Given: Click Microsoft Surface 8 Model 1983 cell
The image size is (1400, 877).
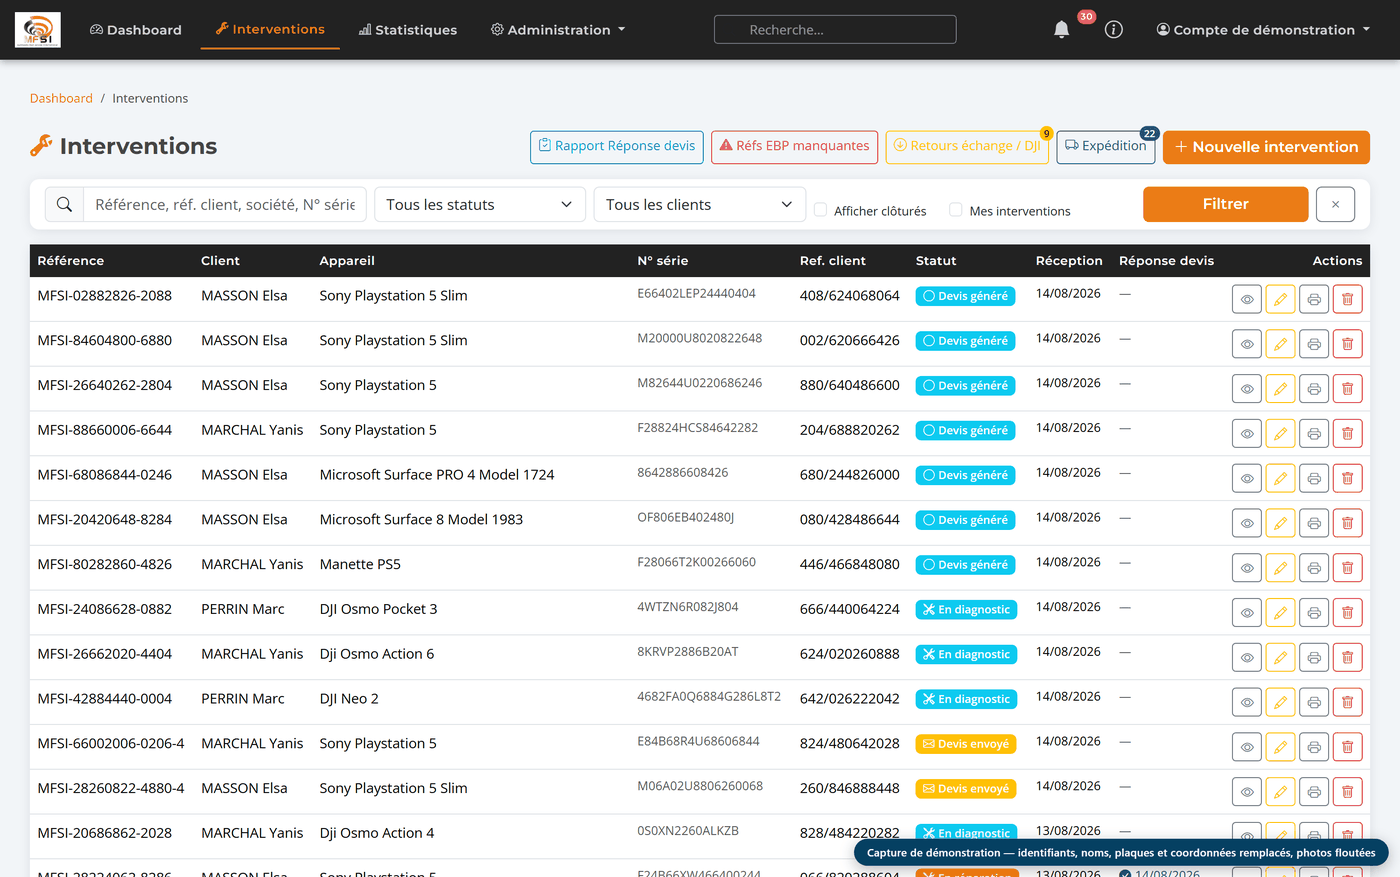Looking at the screenshot, I should (421, 519).
